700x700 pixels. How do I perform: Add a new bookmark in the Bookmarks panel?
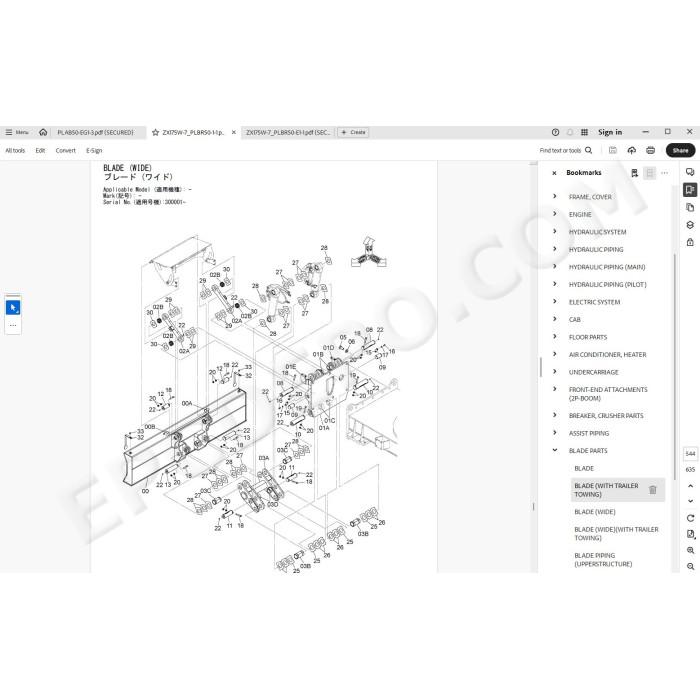634,173
